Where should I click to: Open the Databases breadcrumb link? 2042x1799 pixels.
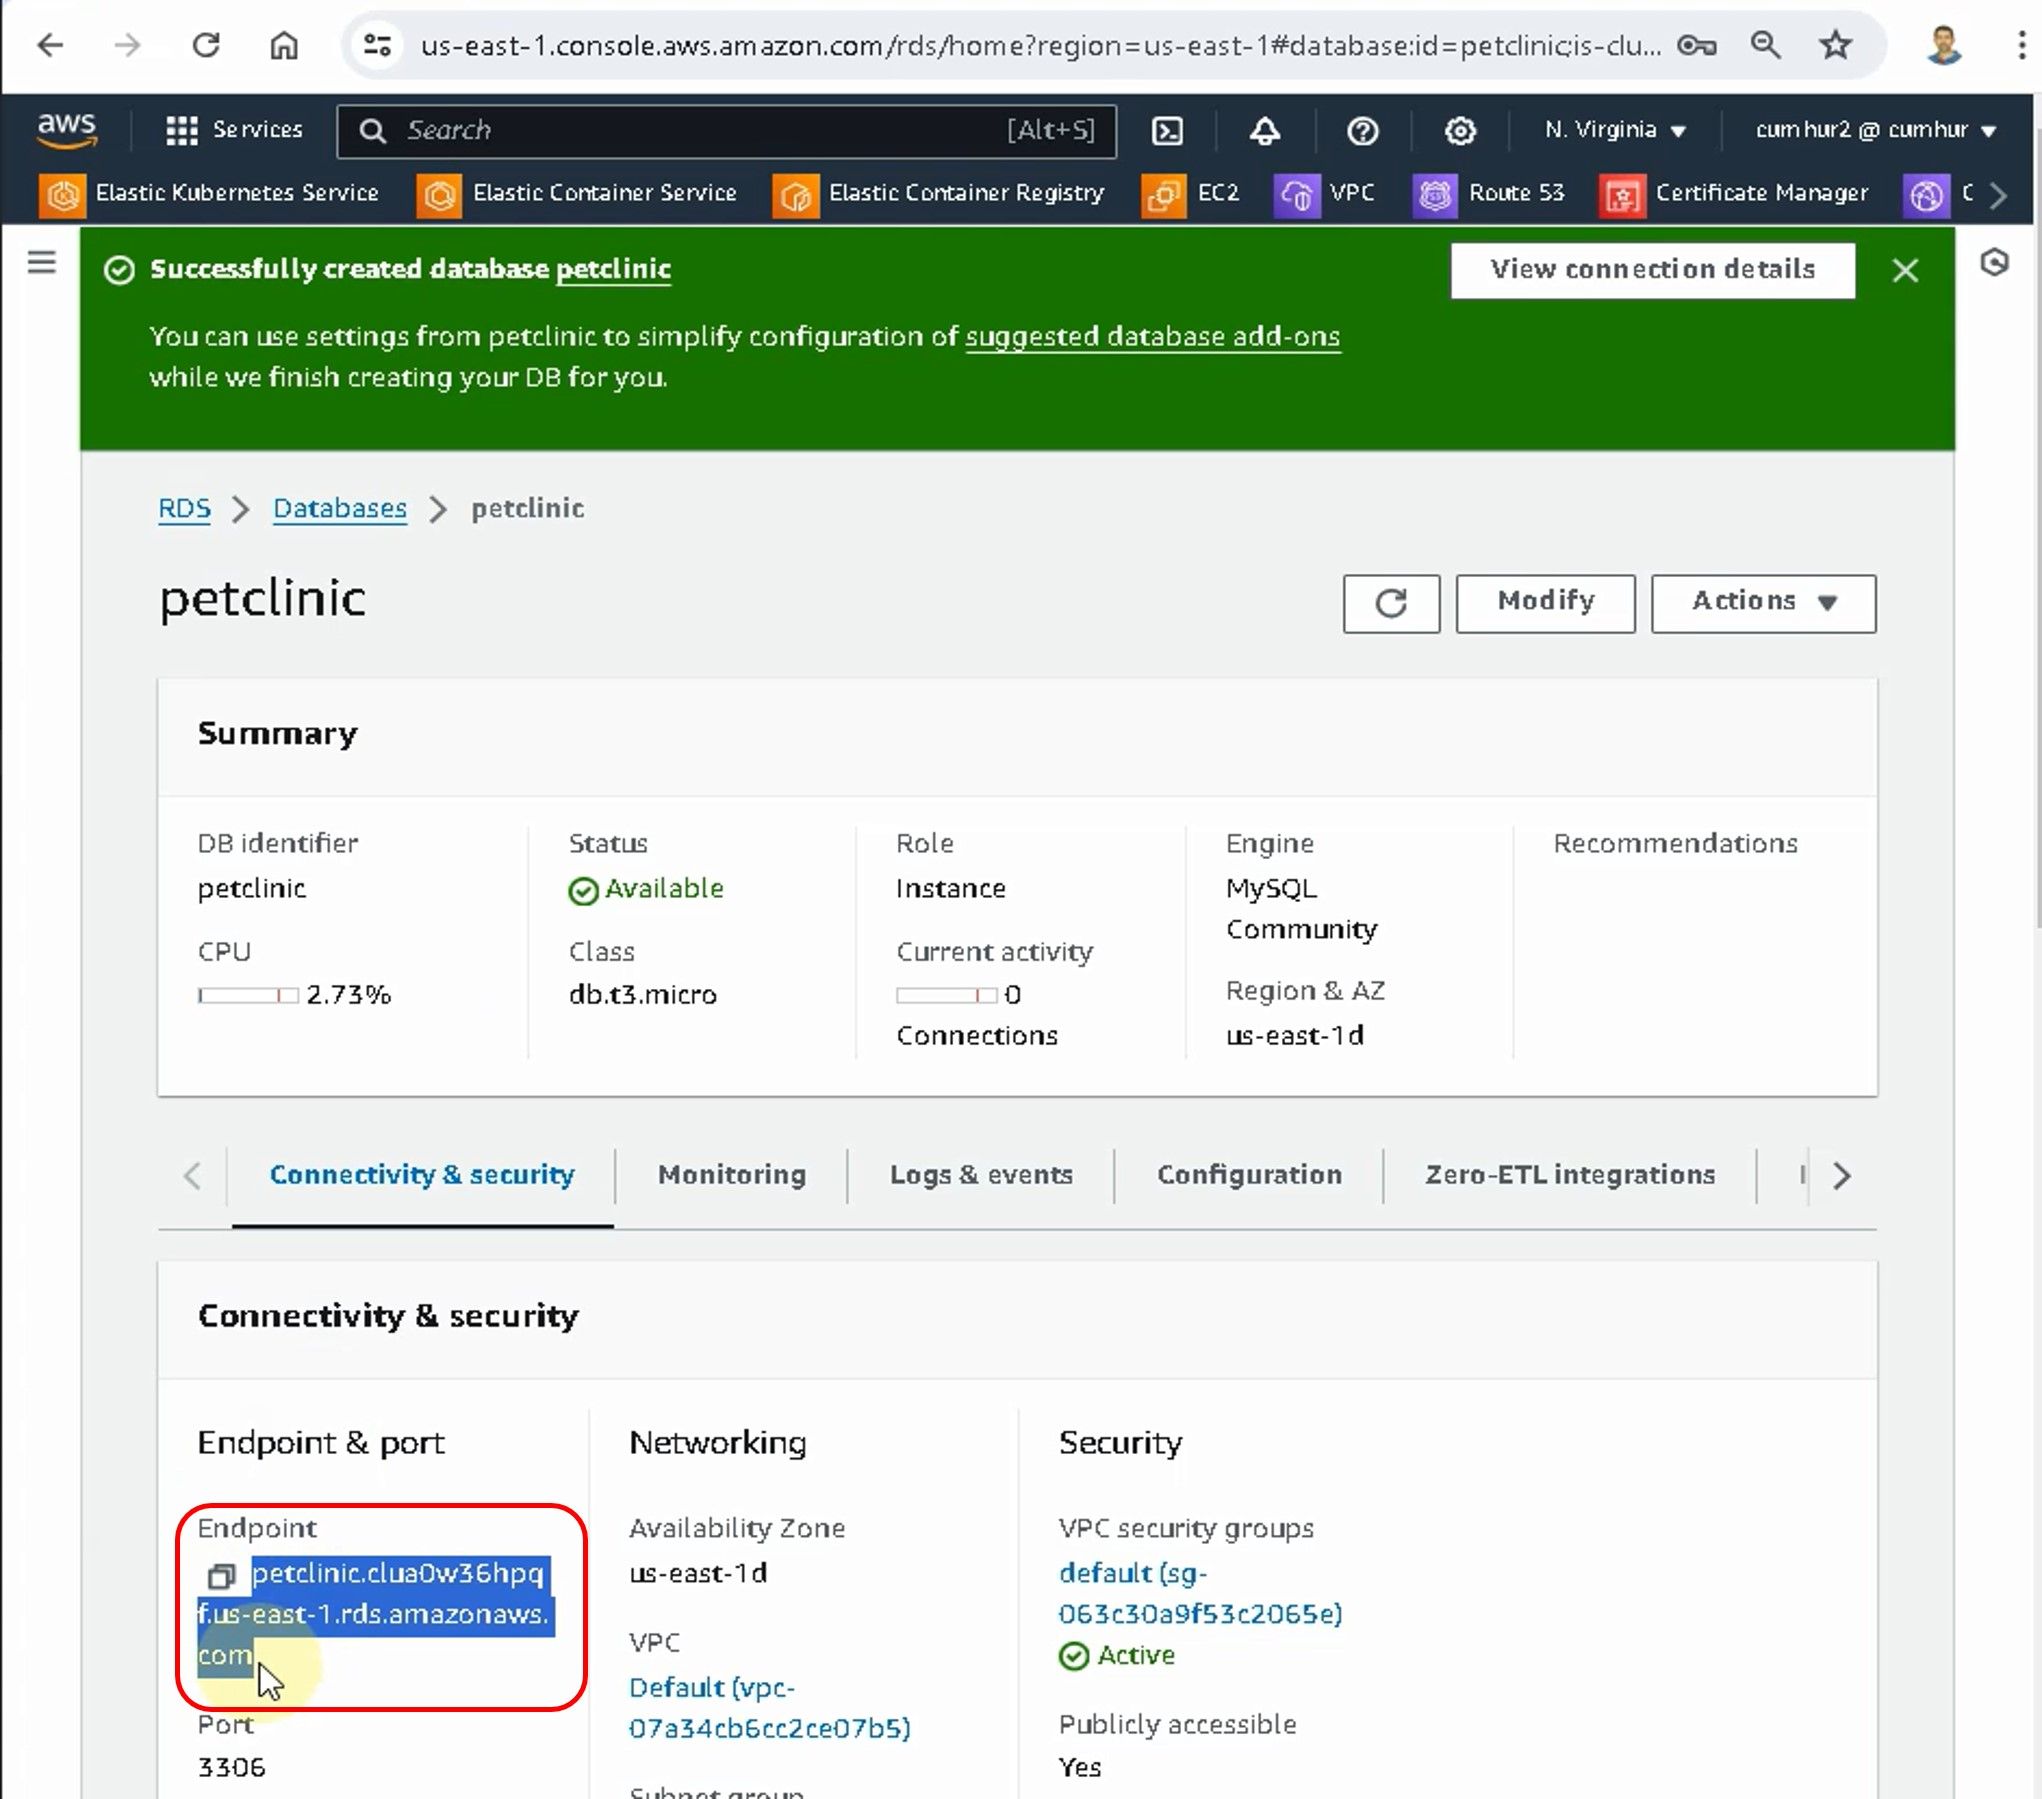click(x=340, y=508)
